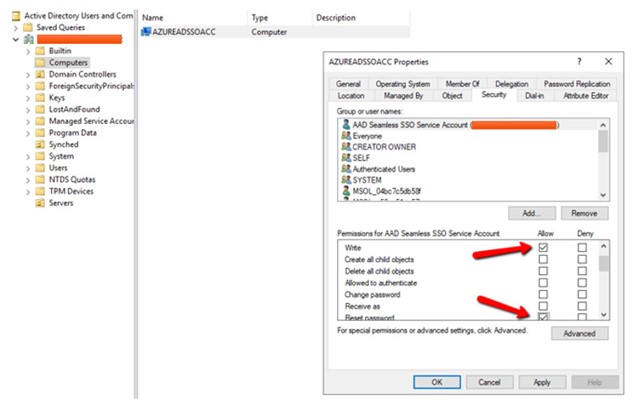
Task: Click the Users folder icon
Action: (40, 168)
